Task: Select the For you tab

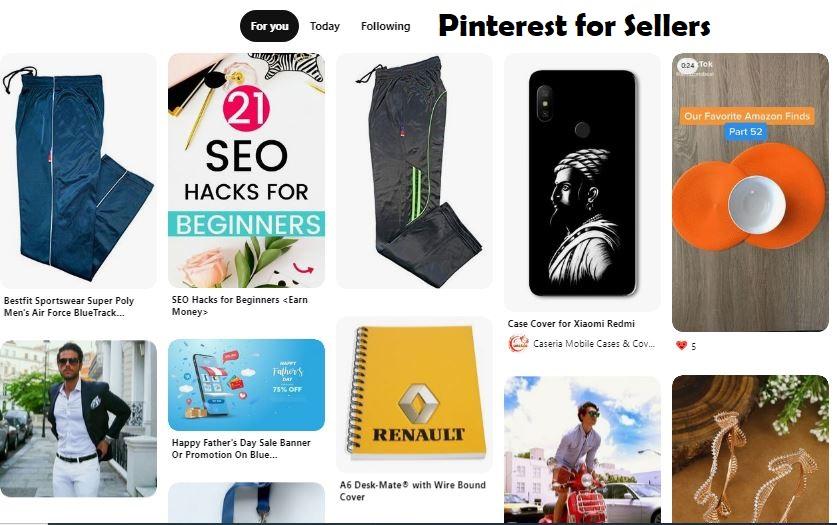Action: 269,26
